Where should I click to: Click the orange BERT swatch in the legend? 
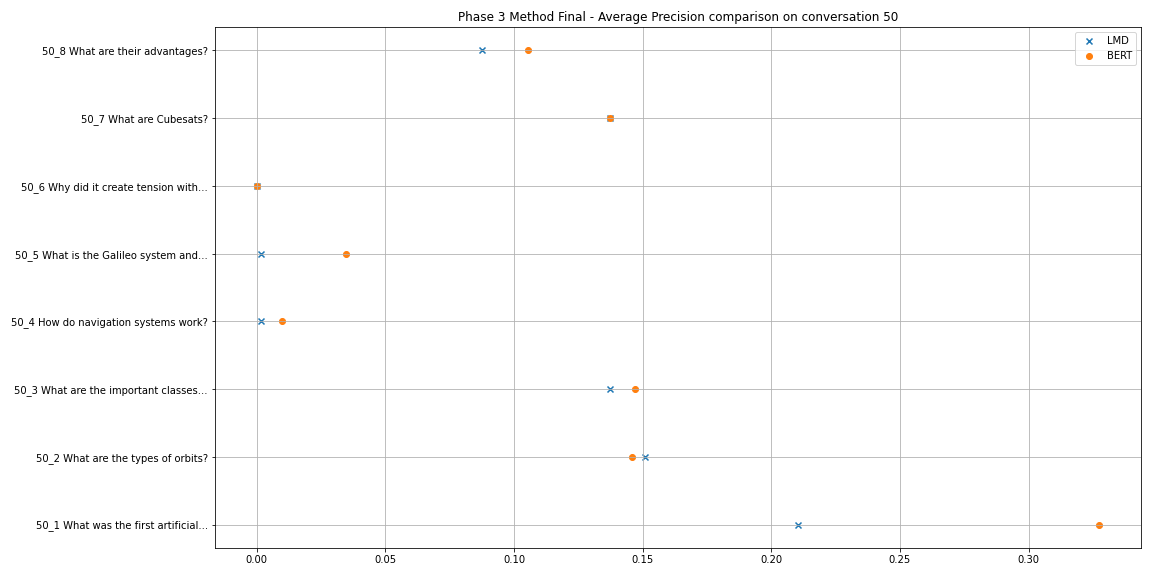tap(1089, 56)
